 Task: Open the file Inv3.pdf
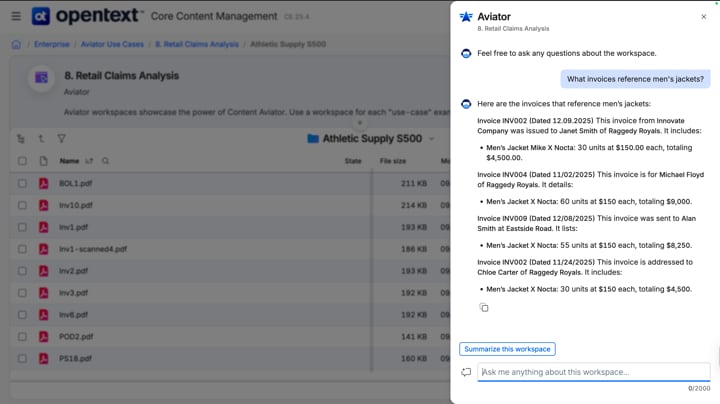(73, 293)
